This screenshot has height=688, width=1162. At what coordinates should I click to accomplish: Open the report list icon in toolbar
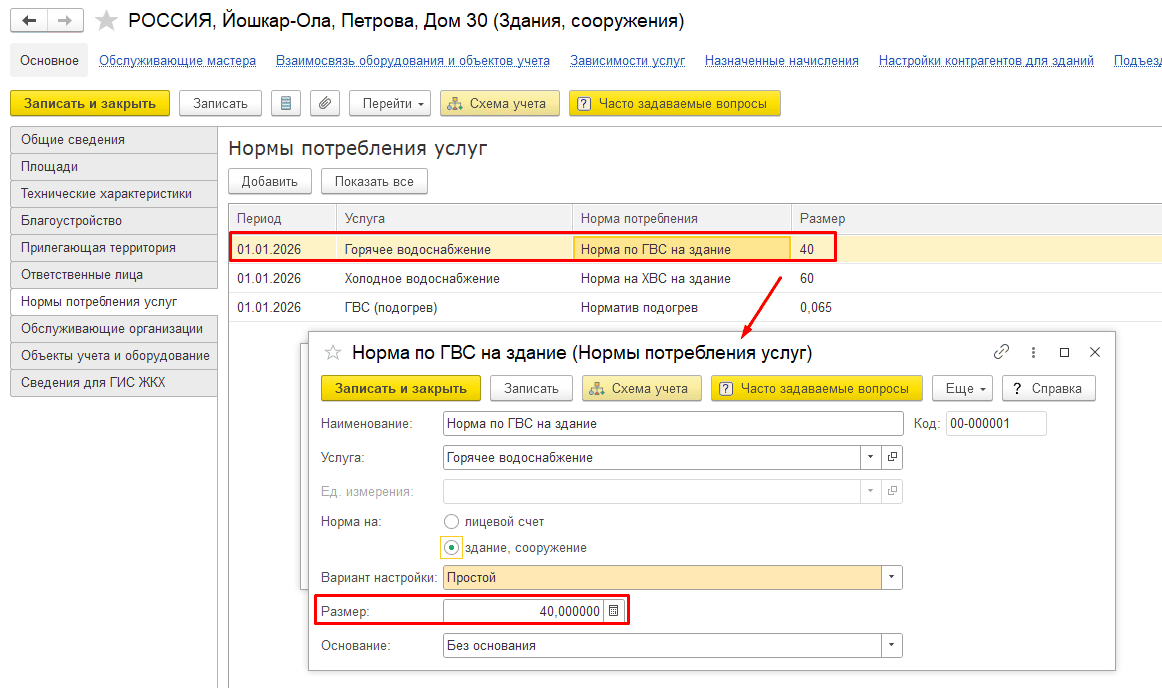tap(285, 104)
